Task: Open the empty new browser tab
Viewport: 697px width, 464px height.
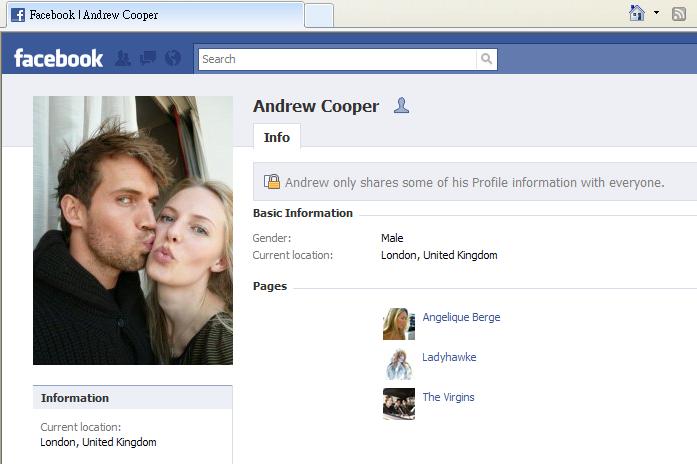Action: coord(319,16)
